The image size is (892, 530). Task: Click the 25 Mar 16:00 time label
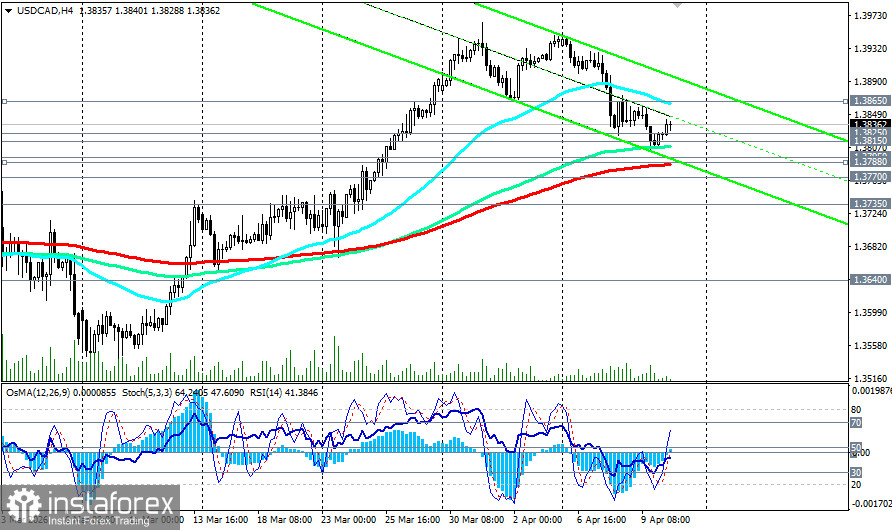412,520
